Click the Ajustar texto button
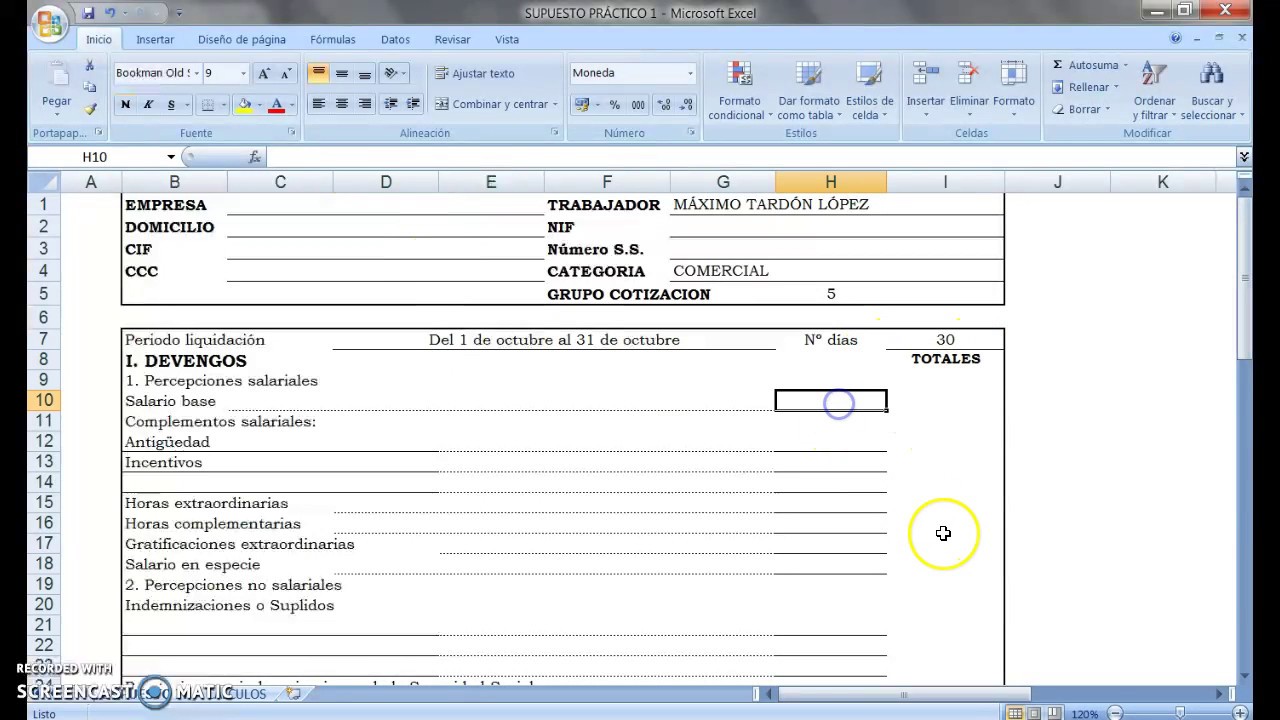The height and width of the screenshot is (720, 1280). [x=475, y=74]
